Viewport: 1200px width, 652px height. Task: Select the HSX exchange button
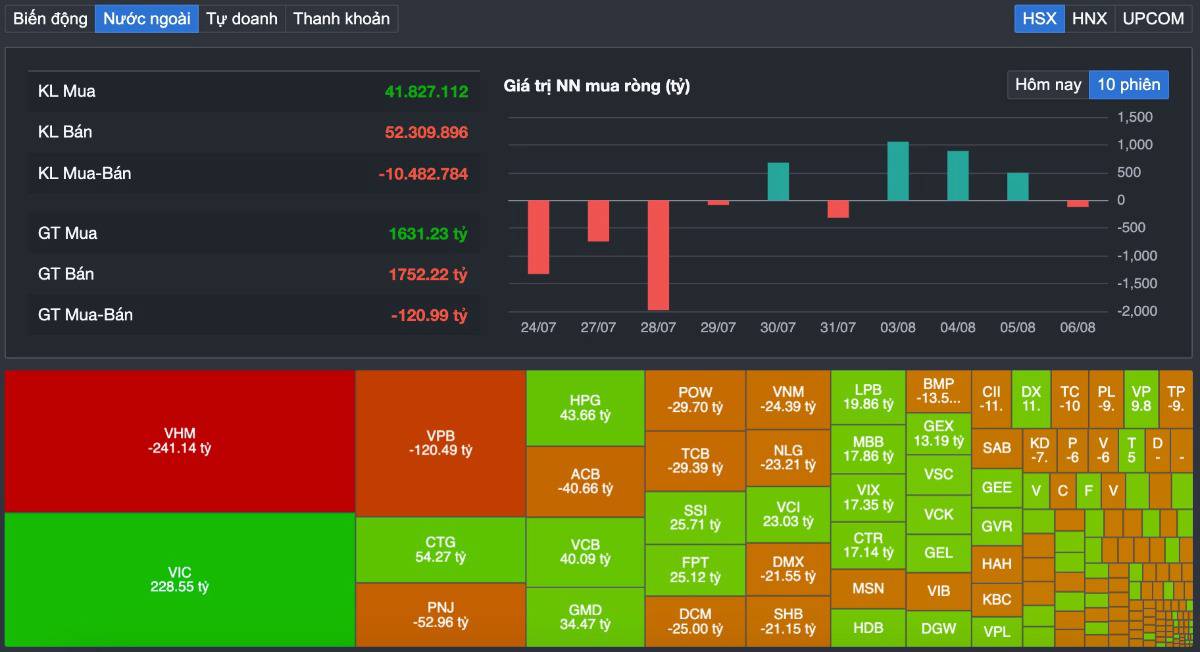coord(1039,18)
